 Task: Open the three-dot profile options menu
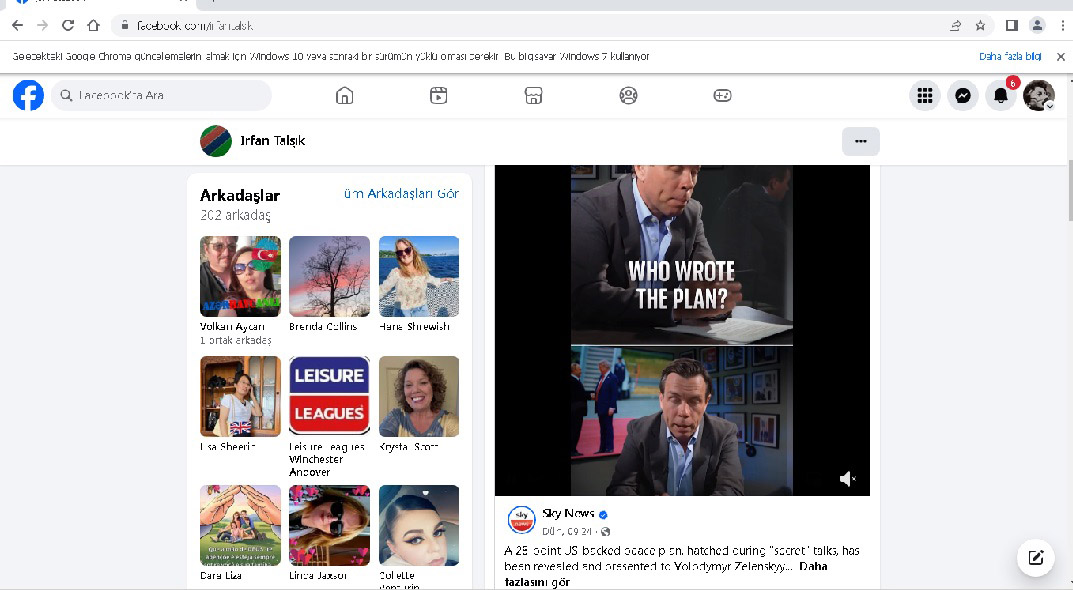click(860, 141)
